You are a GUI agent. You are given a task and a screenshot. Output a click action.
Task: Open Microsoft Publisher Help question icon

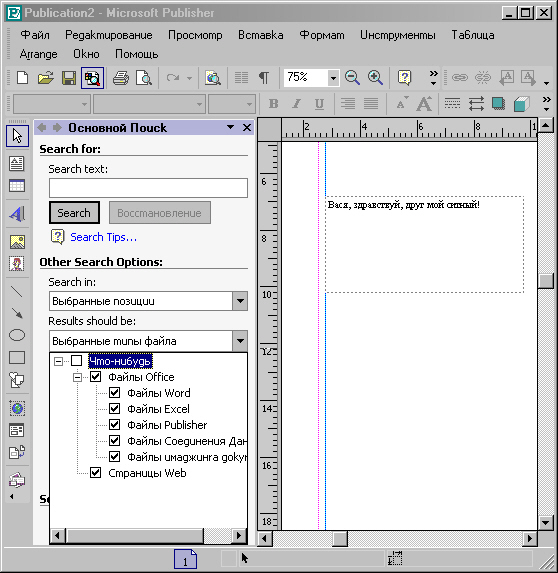(x=405, y=78)
